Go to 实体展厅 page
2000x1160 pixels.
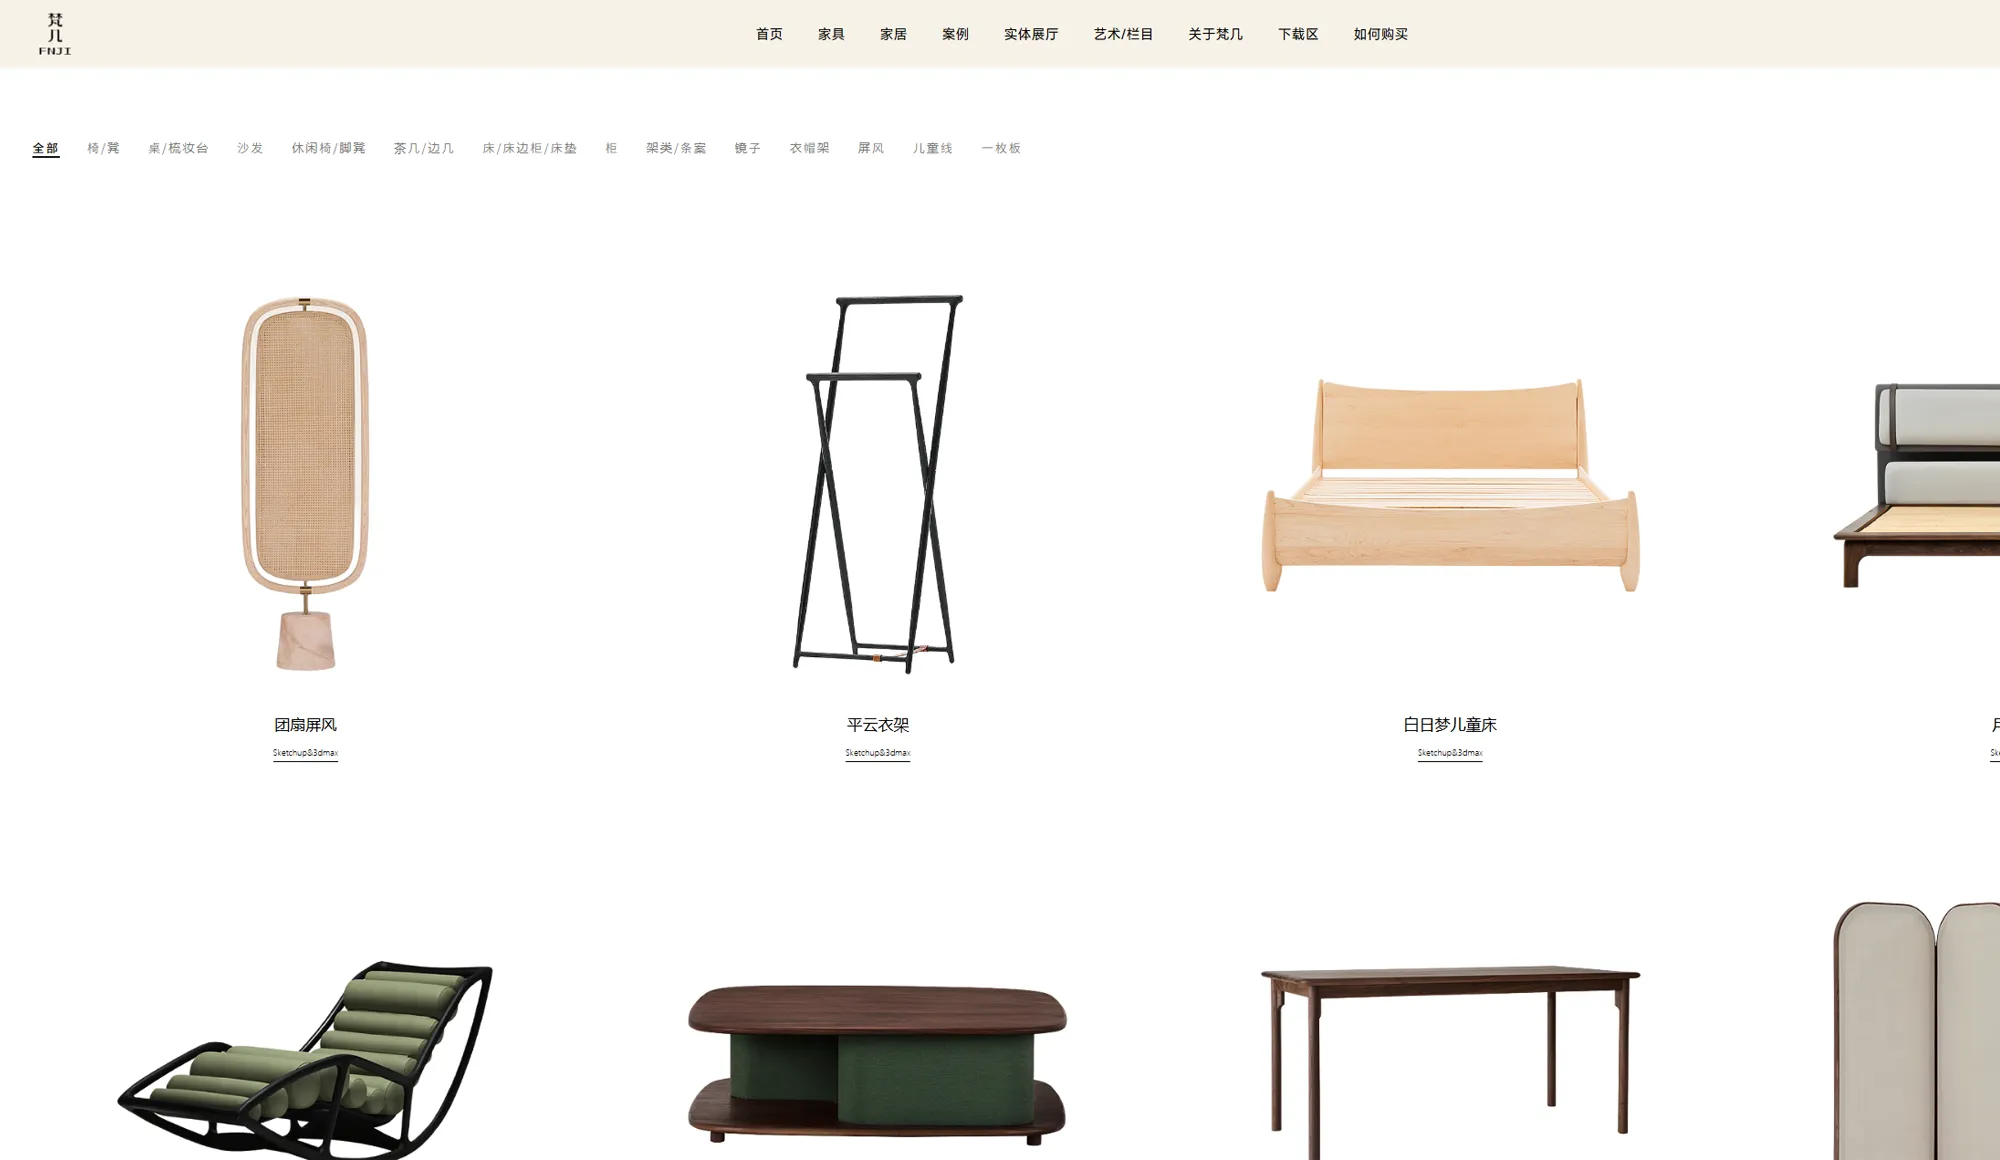tap(1031, 34)
